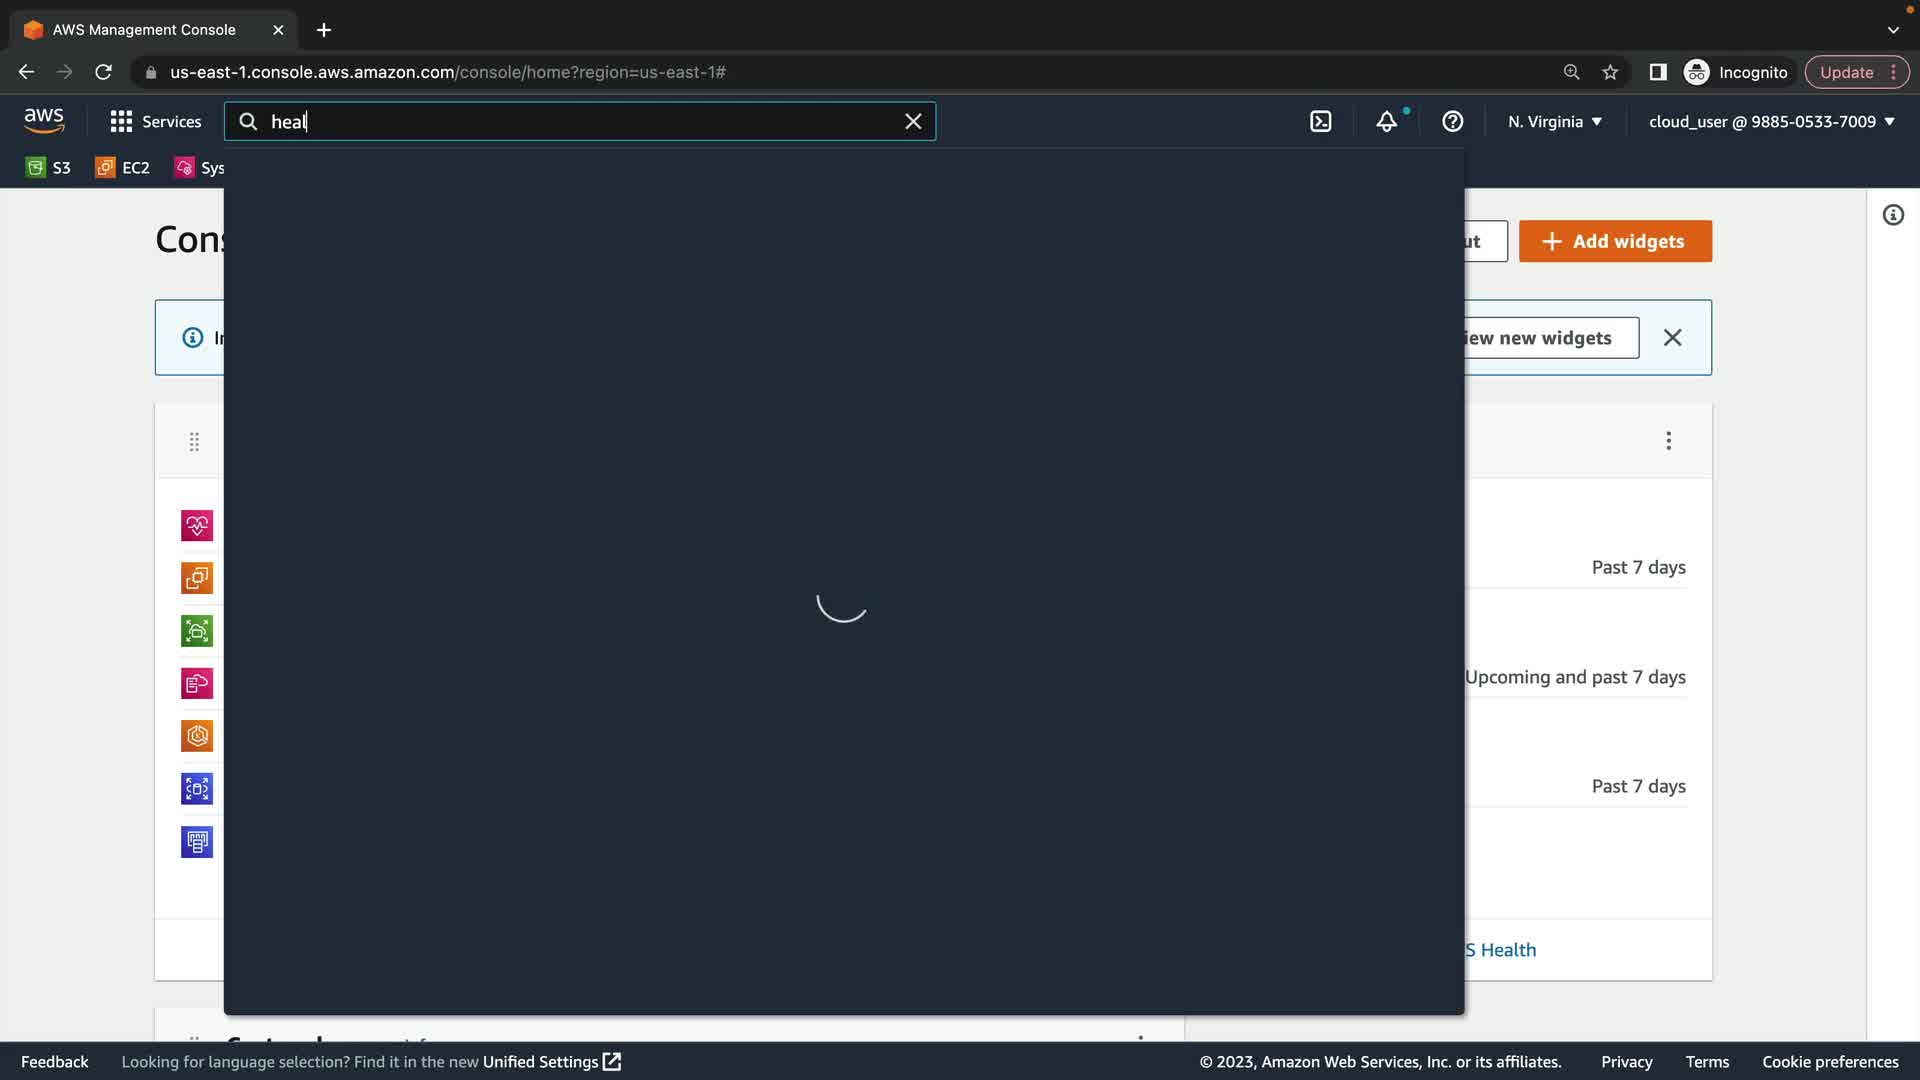The image size is (1920, 1080).
Task: Open the widget three-dot options menu
Action: [1668, 441]
